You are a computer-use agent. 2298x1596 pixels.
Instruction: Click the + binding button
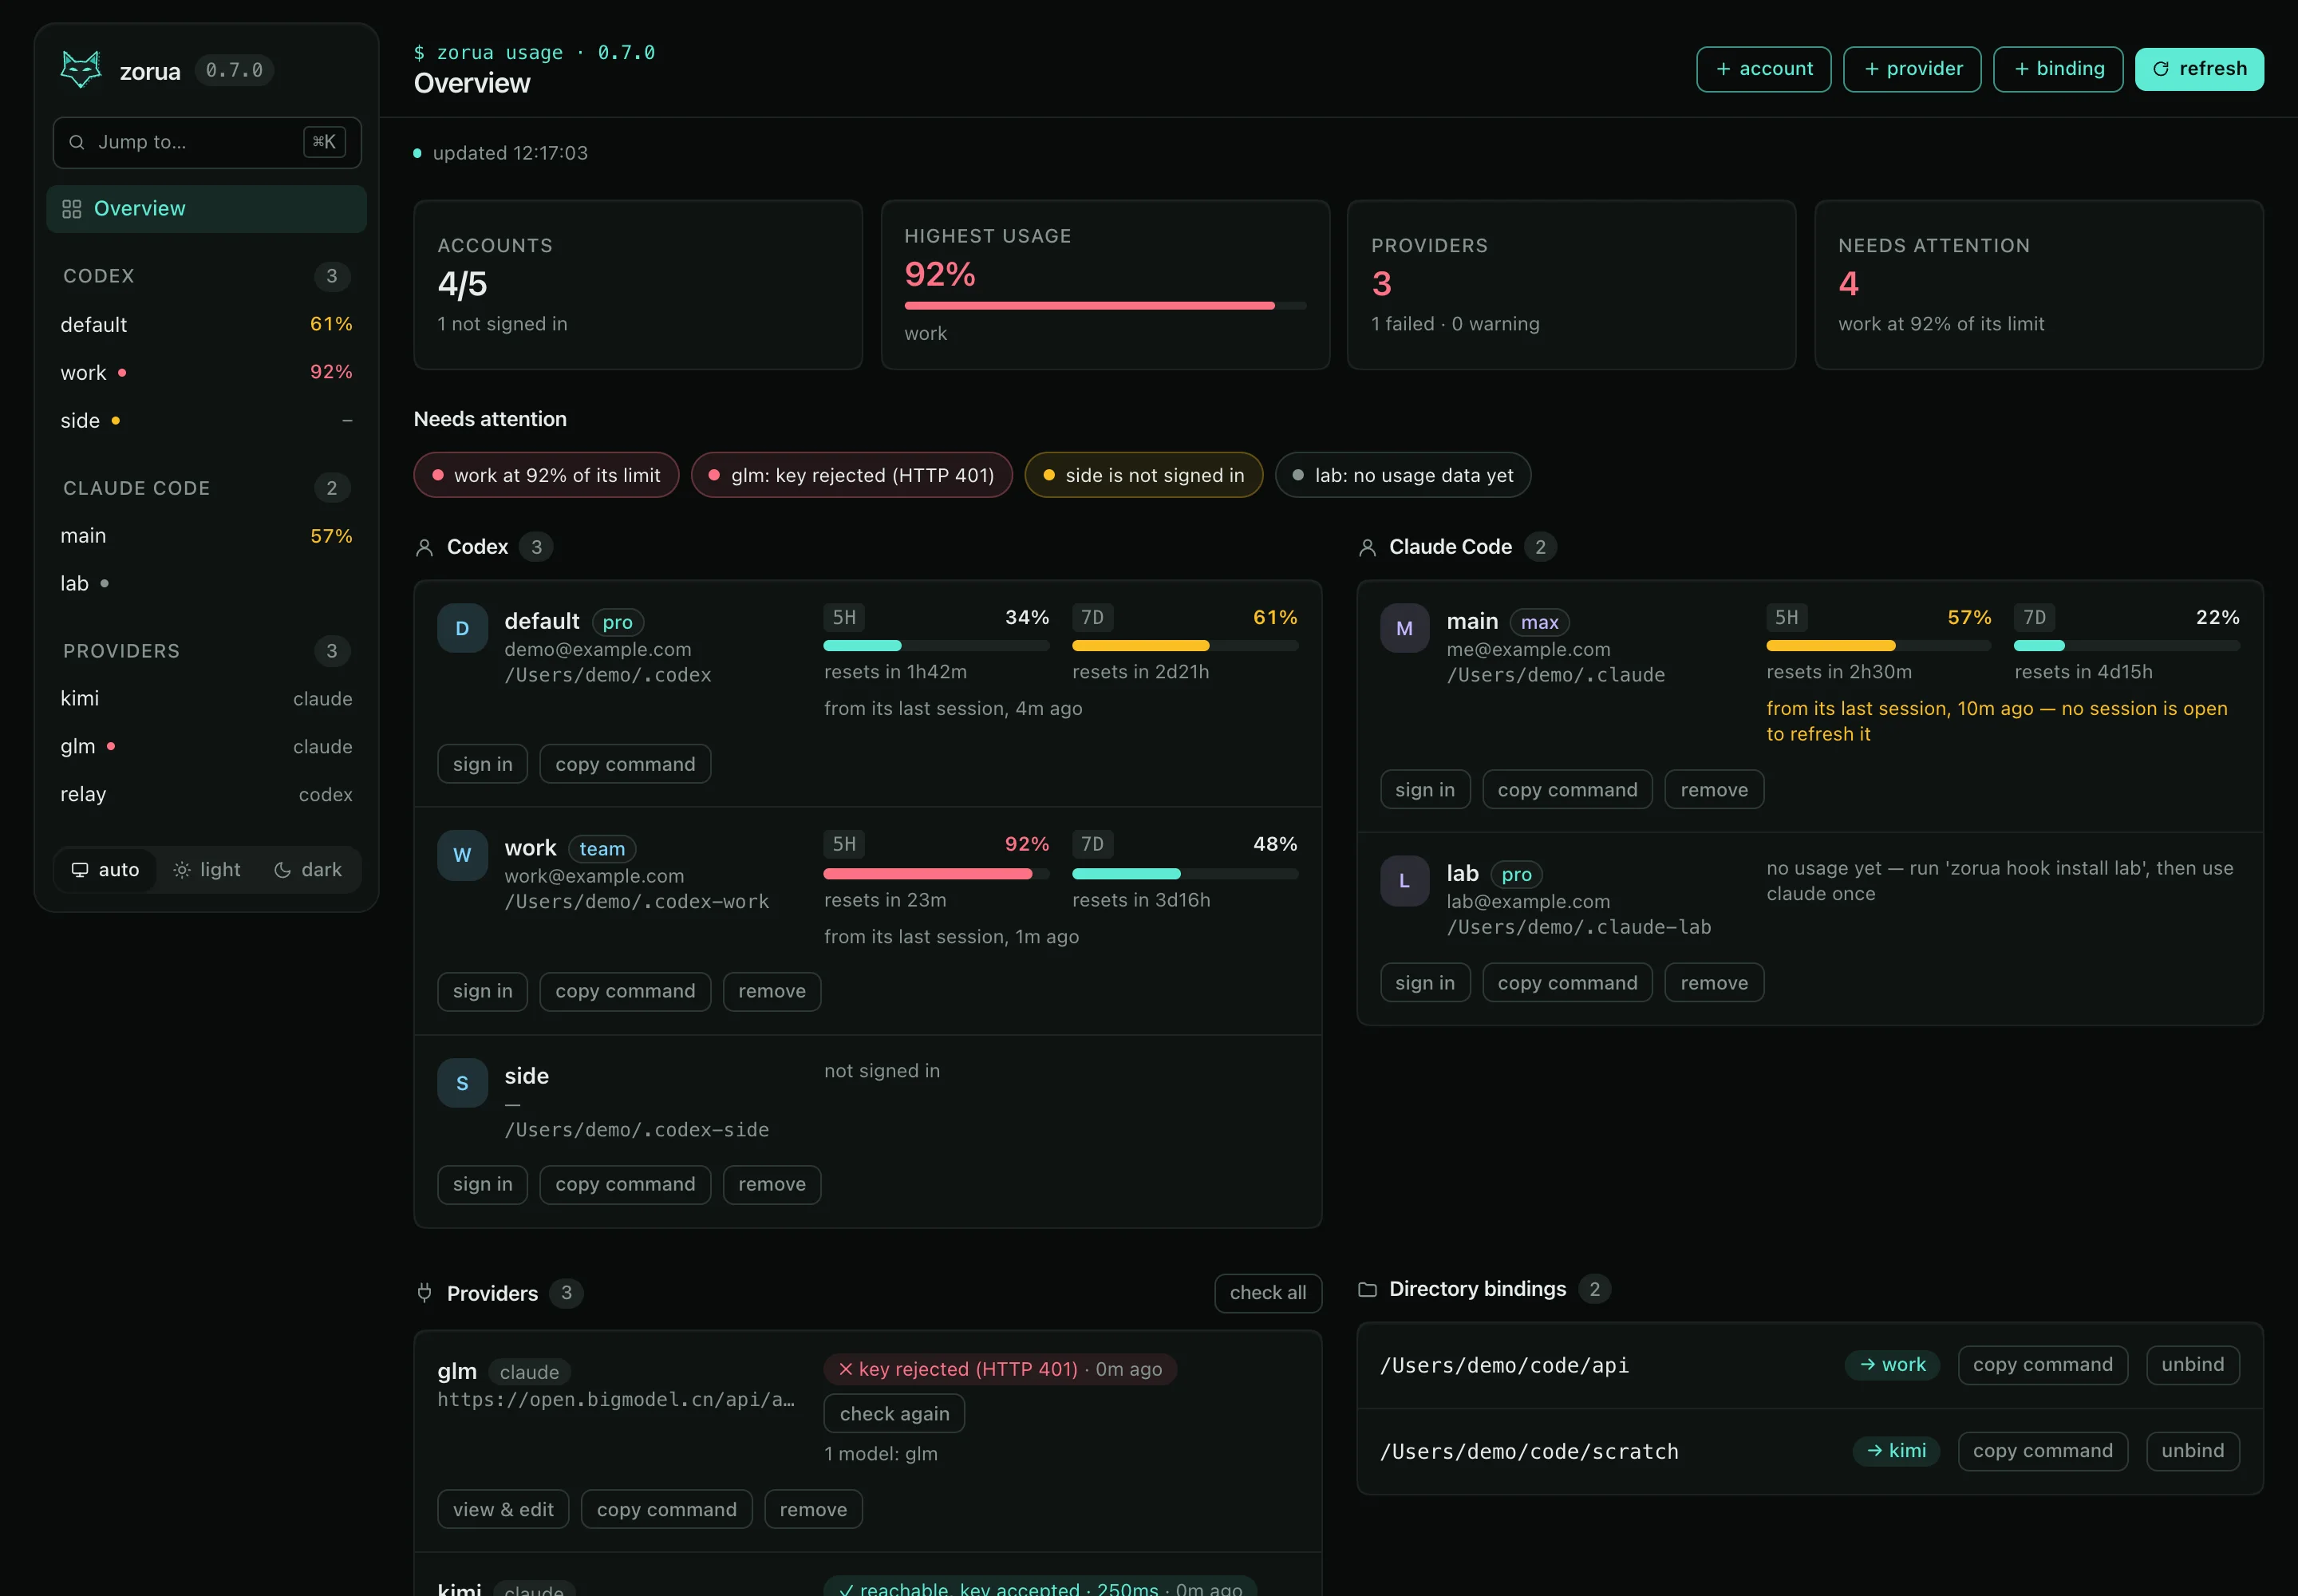point(2058,69)
